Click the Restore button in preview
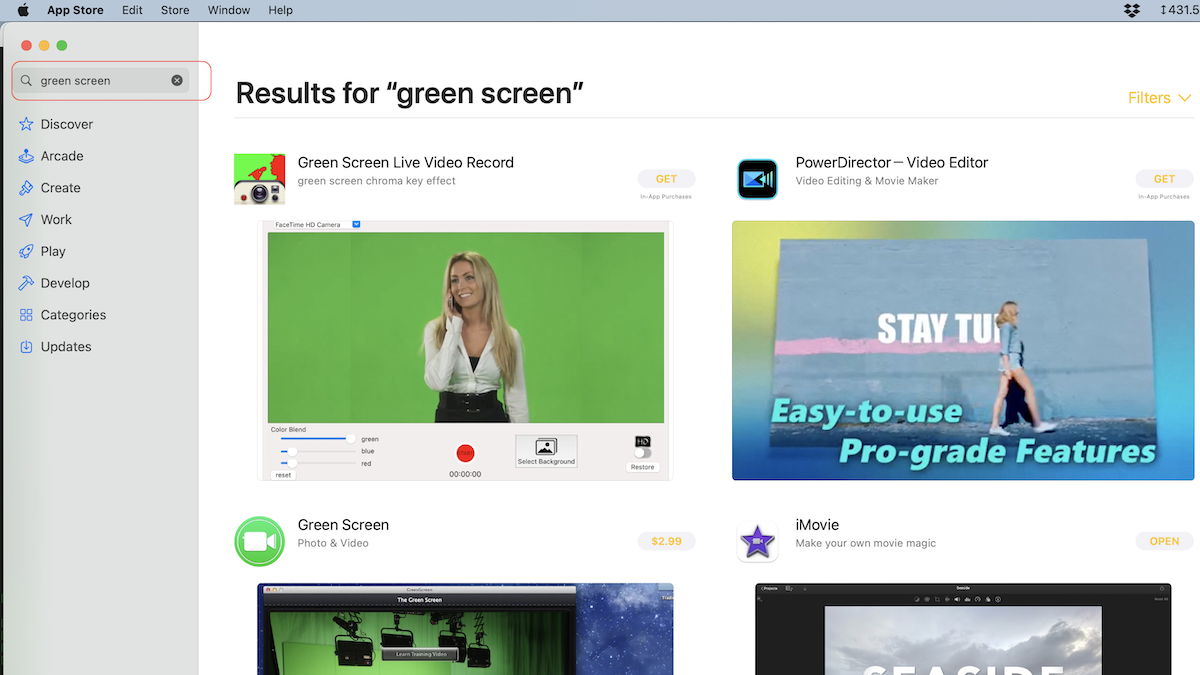 pyautogui.click(x=642, y=467)
